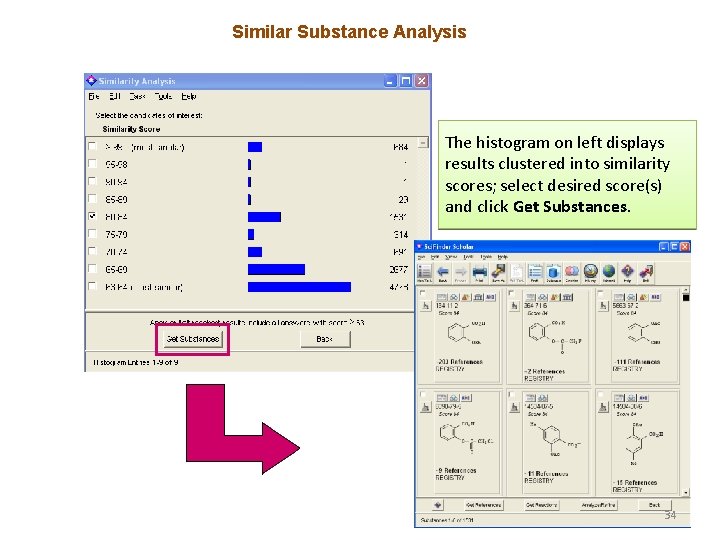Viewport: 720px width, 540px height.
Task: Click Get References button in SciFinder Scholar
Action: click(x=484, y=505)
